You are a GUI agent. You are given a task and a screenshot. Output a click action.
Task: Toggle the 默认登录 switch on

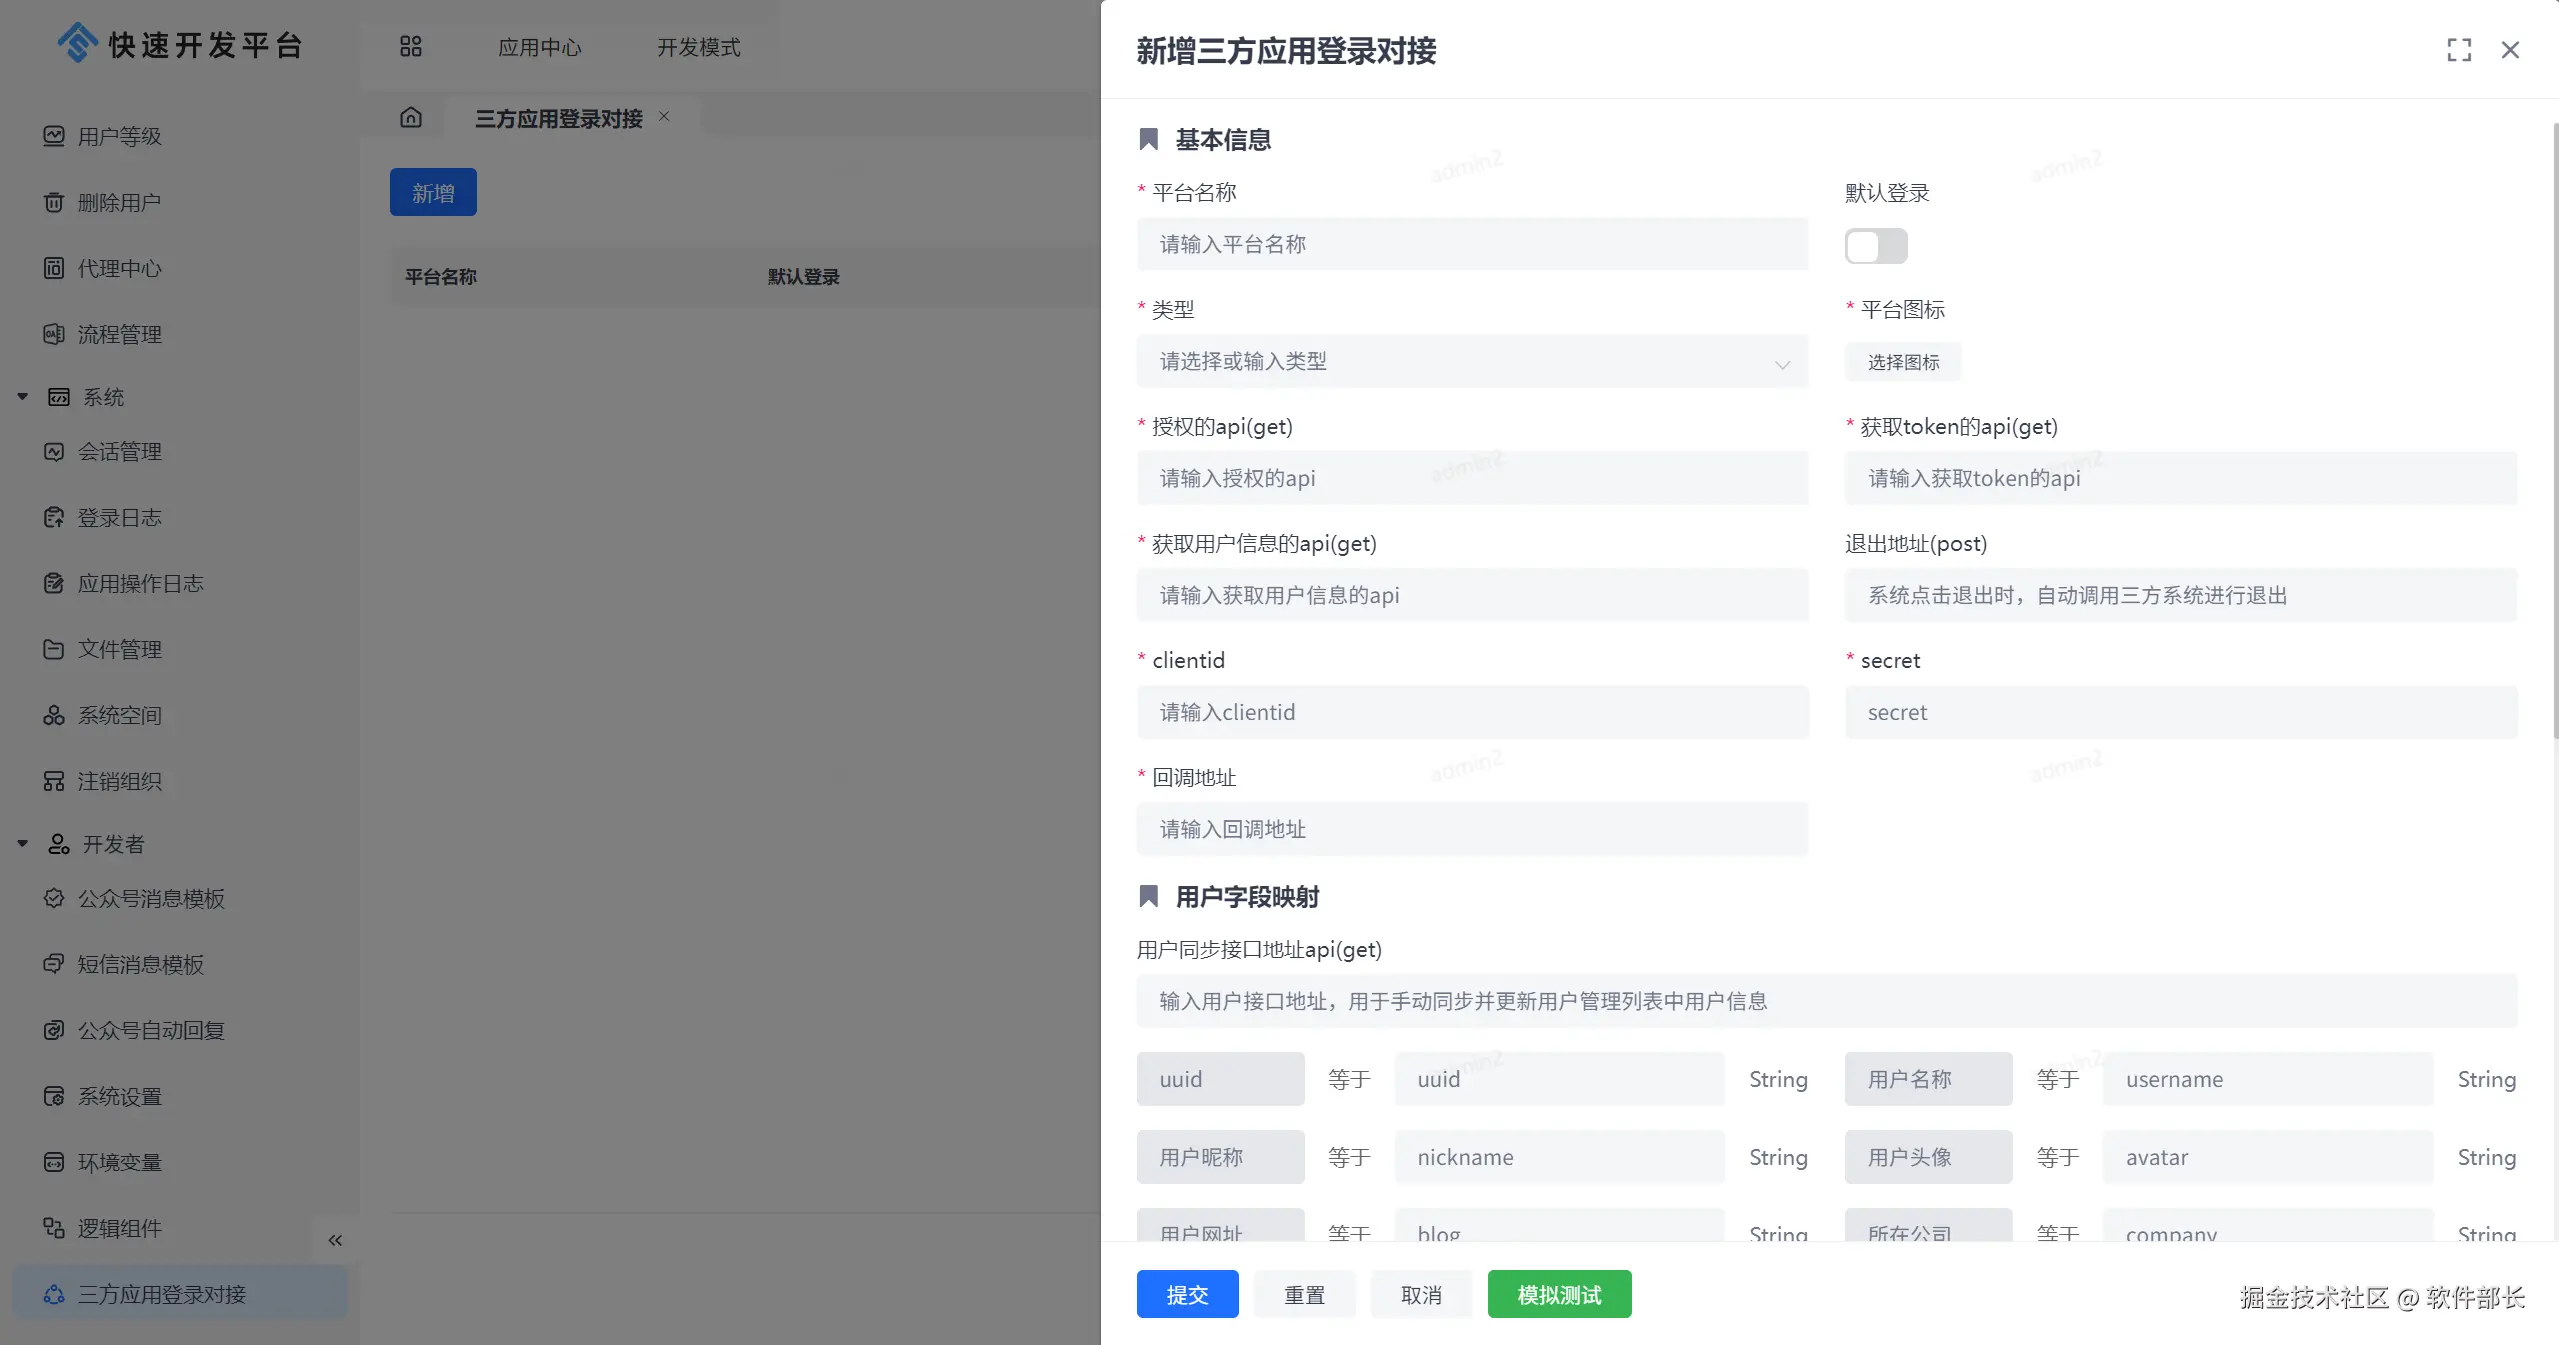(x=1875, y=246)
